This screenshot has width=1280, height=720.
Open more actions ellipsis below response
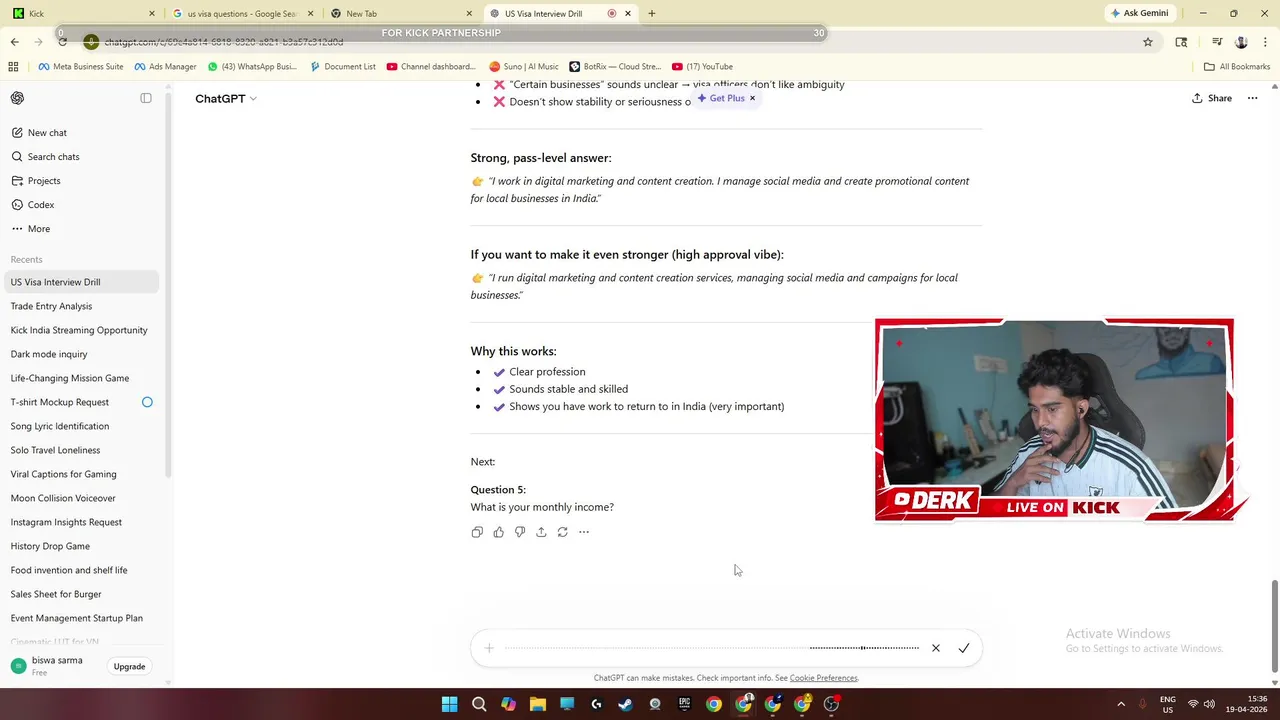584,532
